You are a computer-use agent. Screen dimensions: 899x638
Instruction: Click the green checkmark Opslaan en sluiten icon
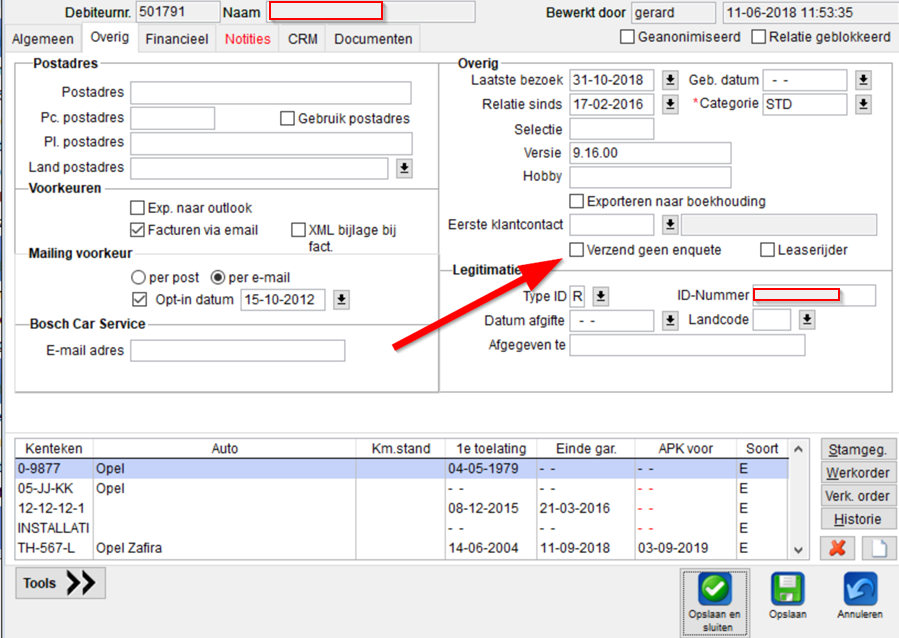click(714, 589)
